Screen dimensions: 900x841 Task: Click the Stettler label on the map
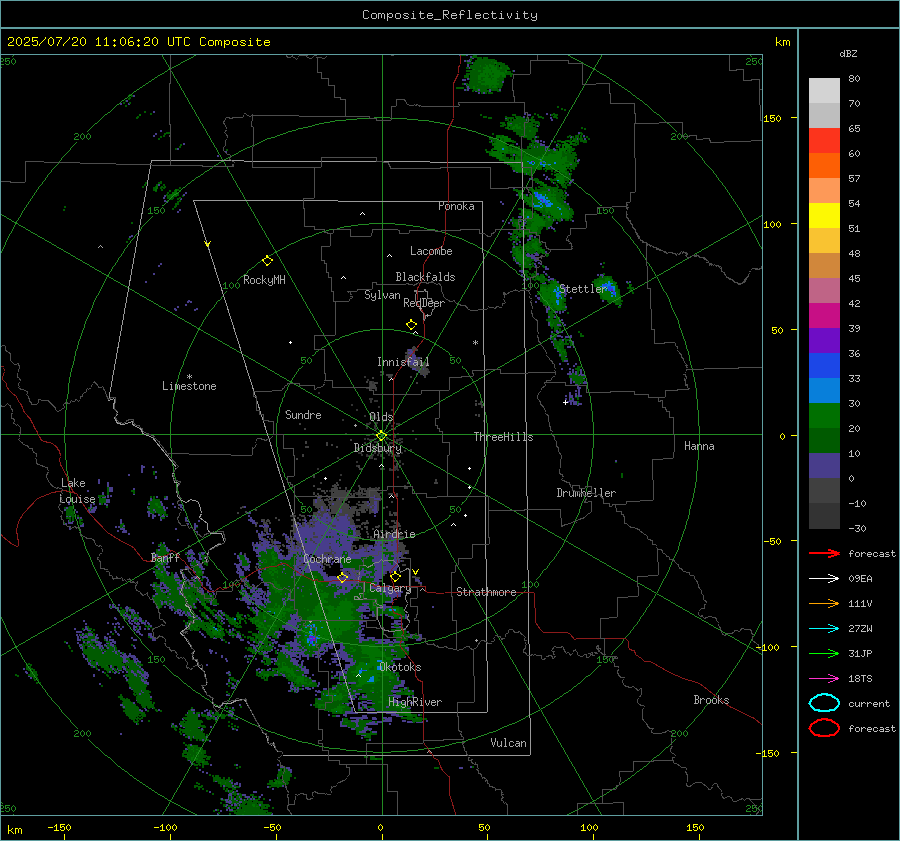(583, 289)
